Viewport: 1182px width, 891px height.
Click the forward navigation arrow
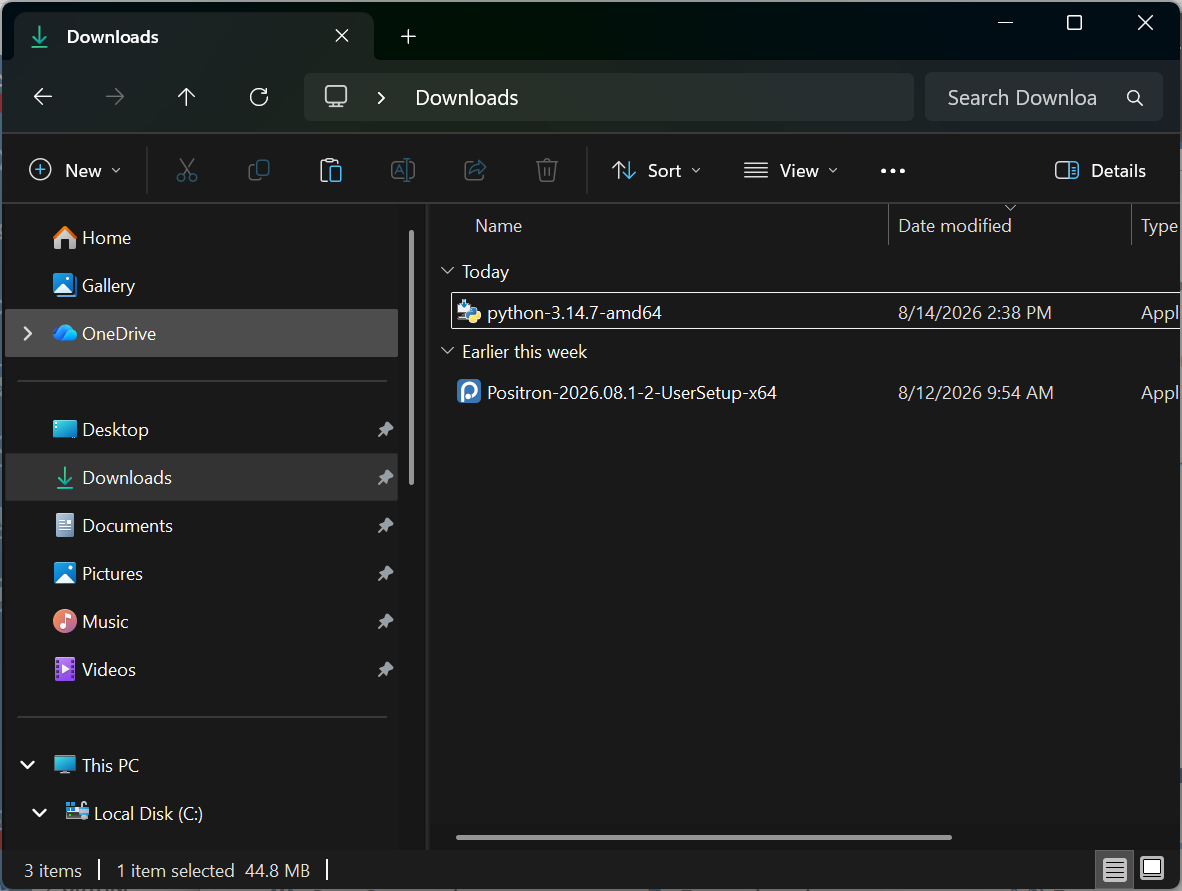point(115,96)
